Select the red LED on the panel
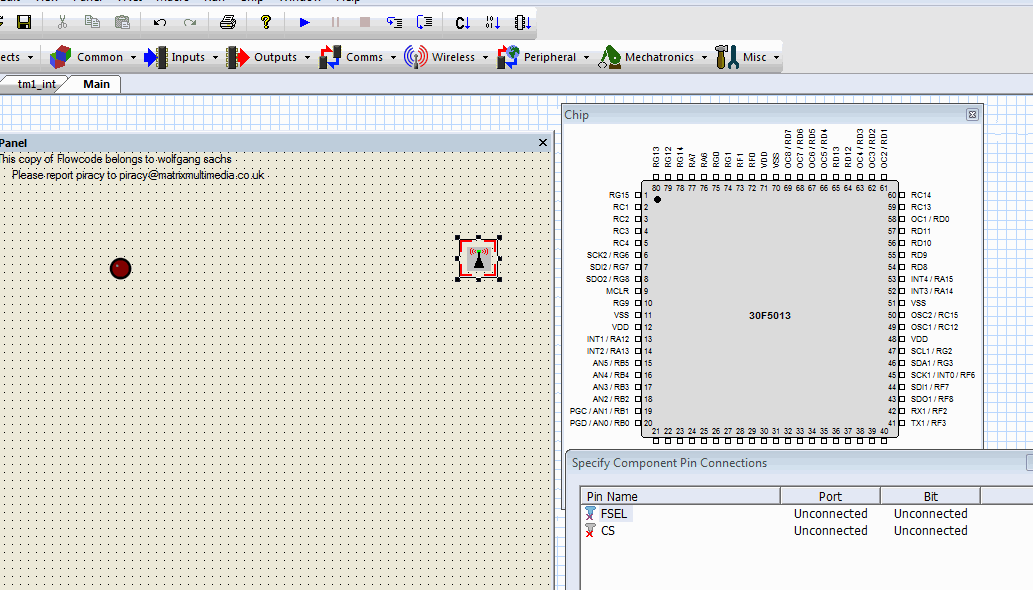 [x=121, y=269]
